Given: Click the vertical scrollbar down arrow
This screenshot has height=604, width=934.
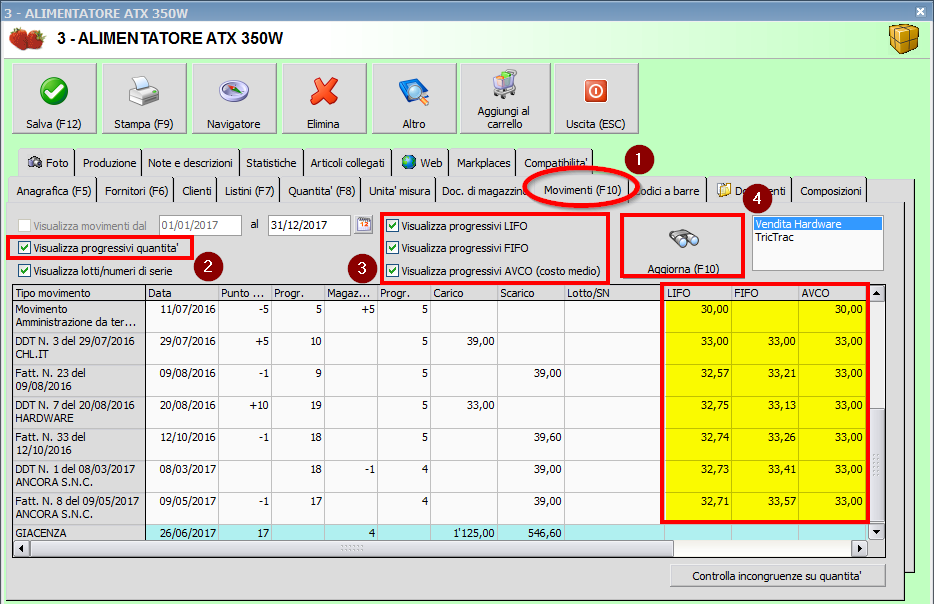Looking at the screenshot, I should [877, 532].
